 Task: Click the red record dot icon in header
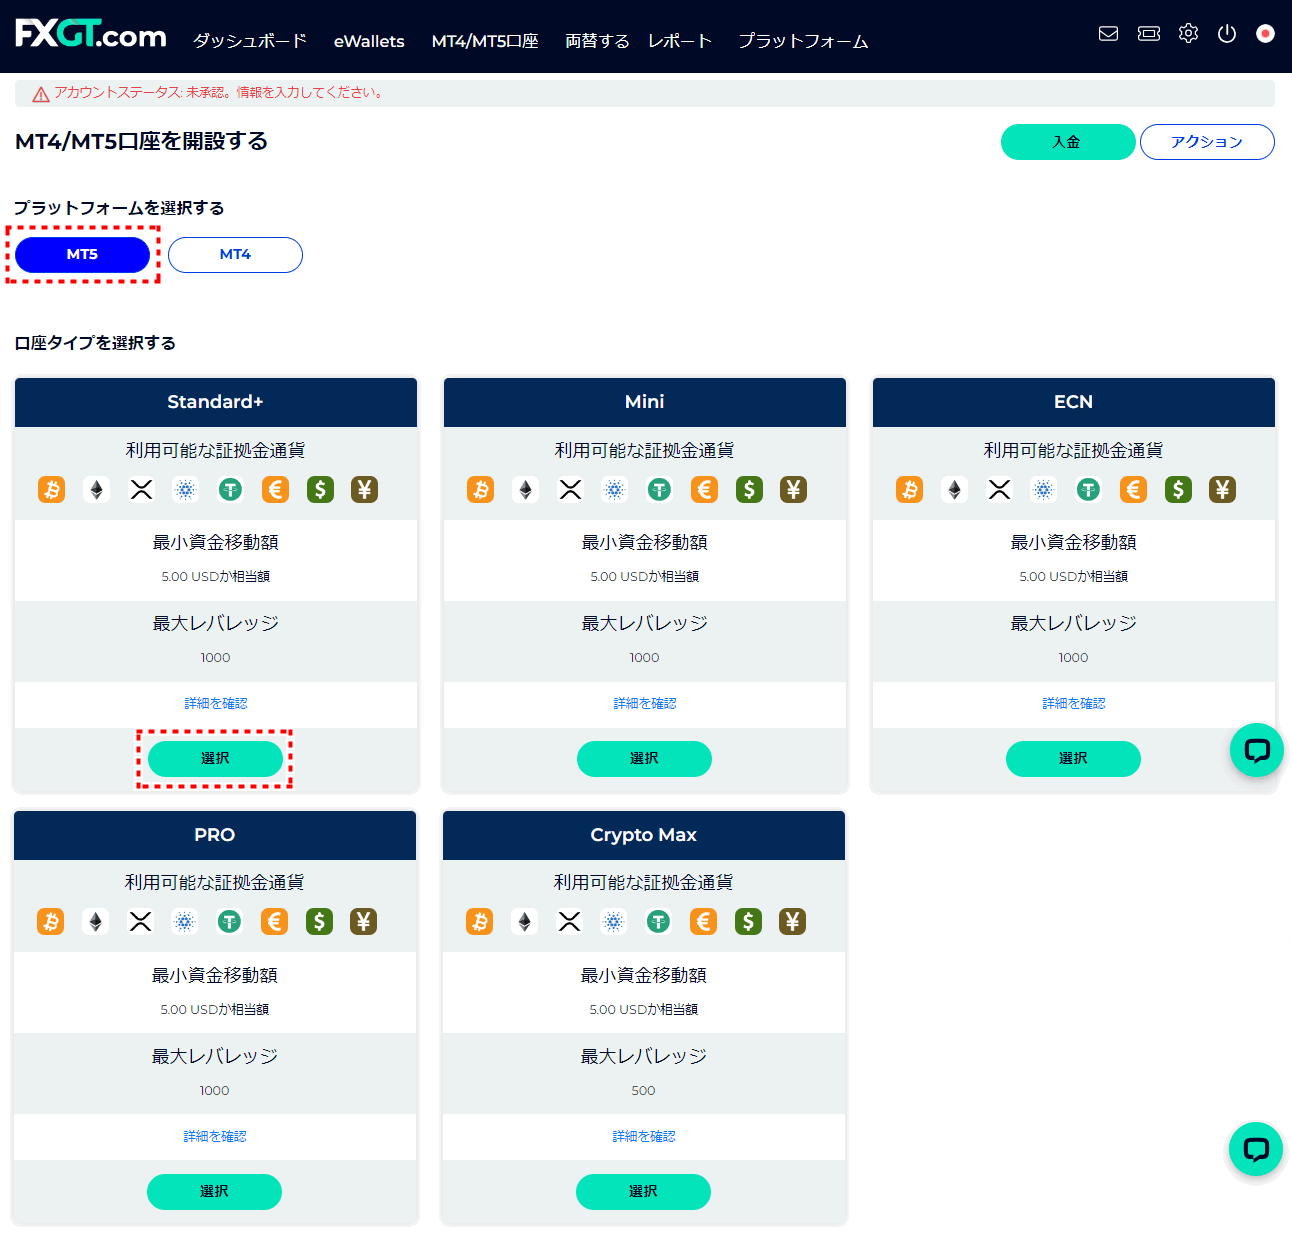coord(1265,34)
